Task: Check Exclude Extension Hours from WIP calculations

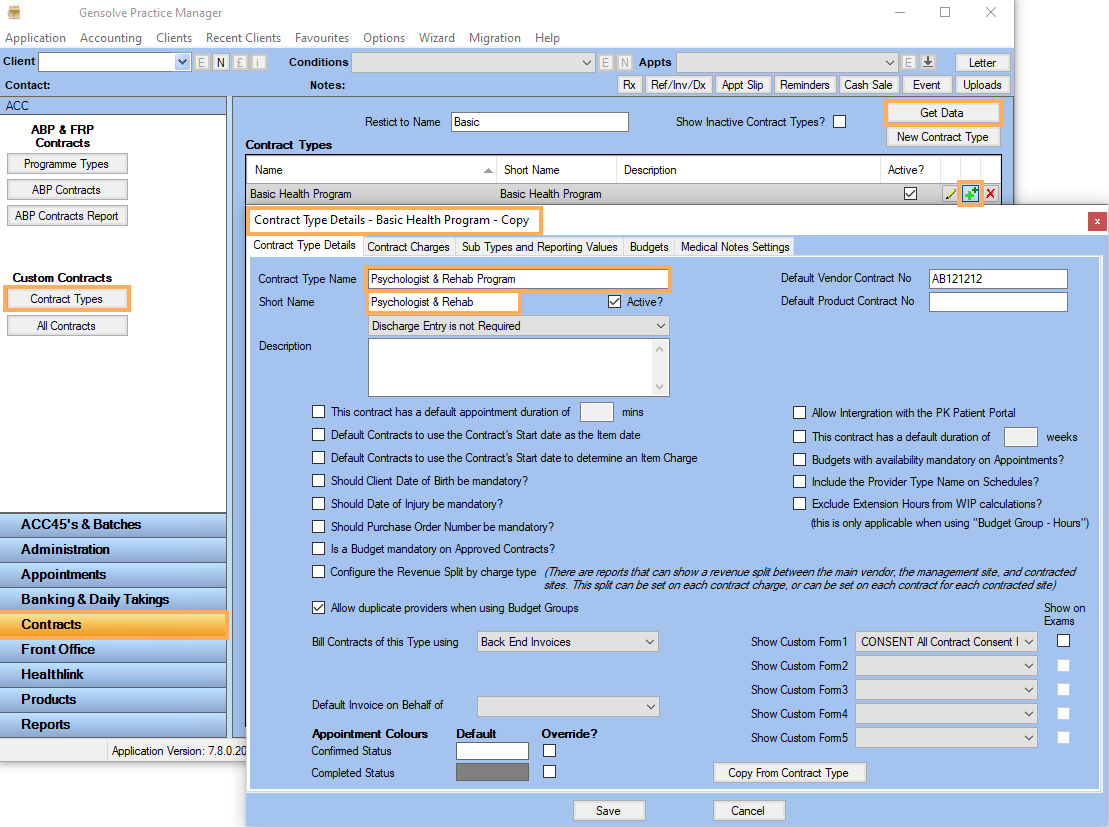Action: [x=799, y=504]
